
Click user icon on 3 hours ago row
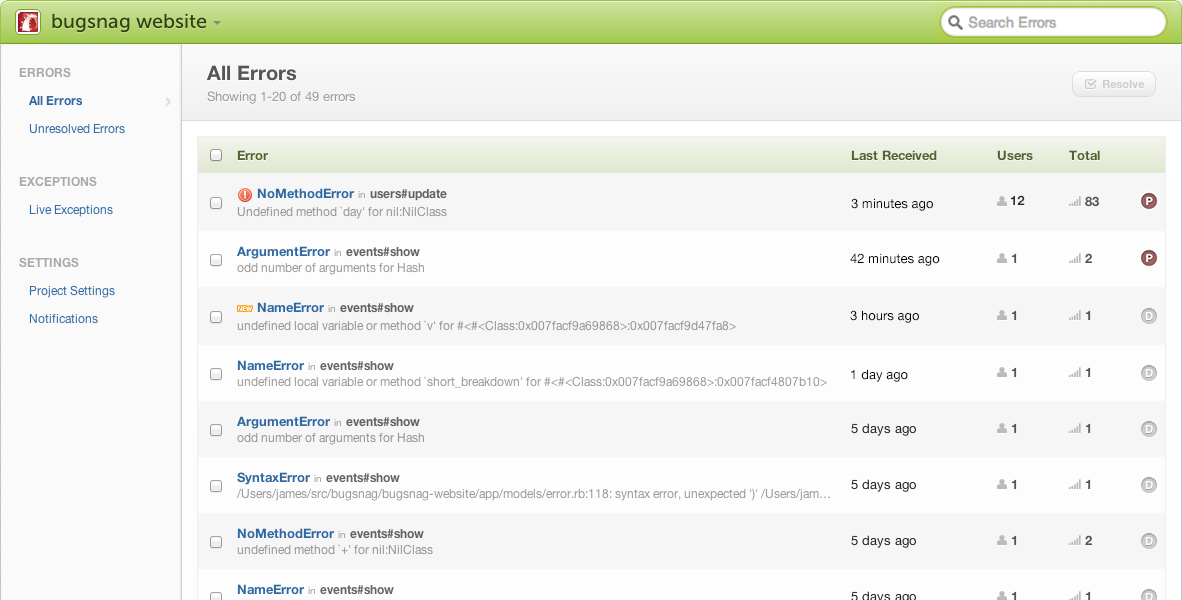[1002, 316]
